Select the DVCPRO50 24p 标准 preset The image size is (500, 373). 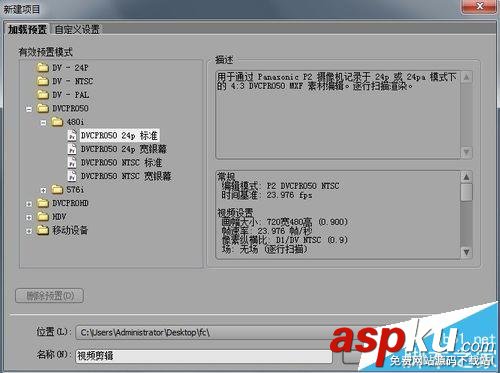[119, 135]
